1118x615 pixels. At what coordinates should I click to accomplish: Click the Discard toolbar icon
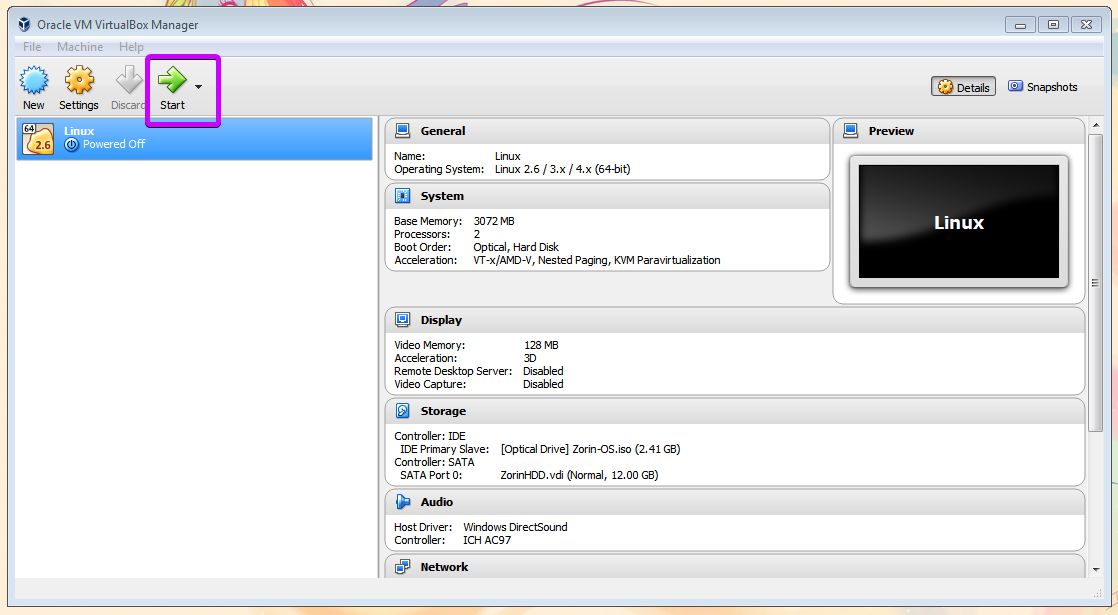pyautogui.click(x=129, y=80)
